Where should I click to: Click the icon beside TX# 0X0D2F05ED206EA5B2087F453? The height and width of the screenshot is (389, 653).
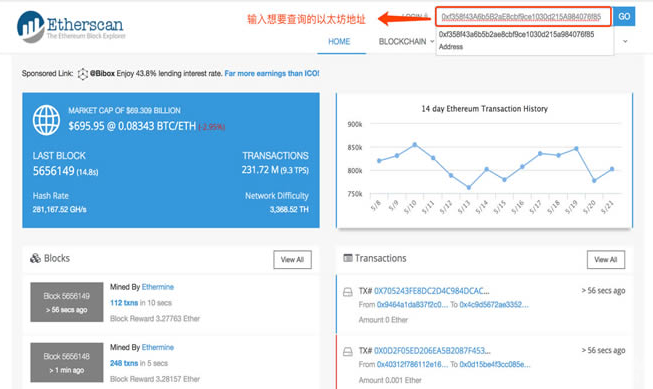coord(347,352)
